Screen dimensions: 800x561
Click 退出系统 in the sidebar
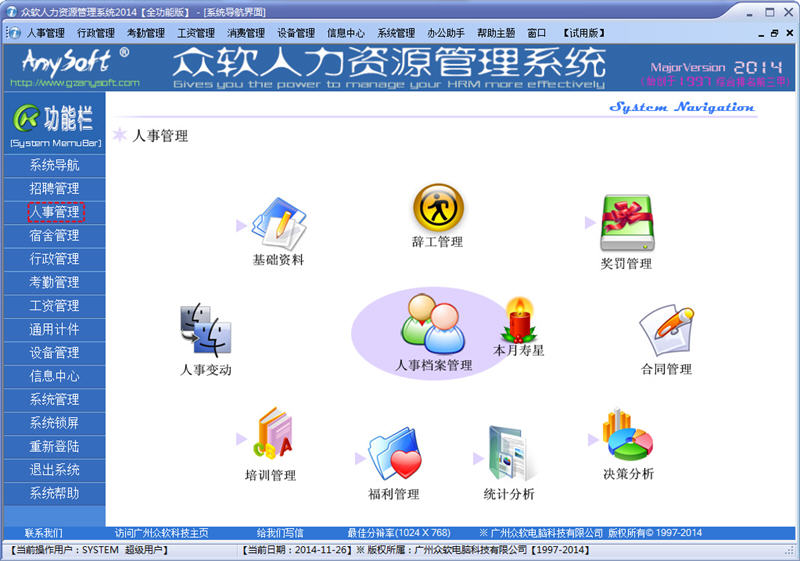pyautogui.click(x=54, y=470)
